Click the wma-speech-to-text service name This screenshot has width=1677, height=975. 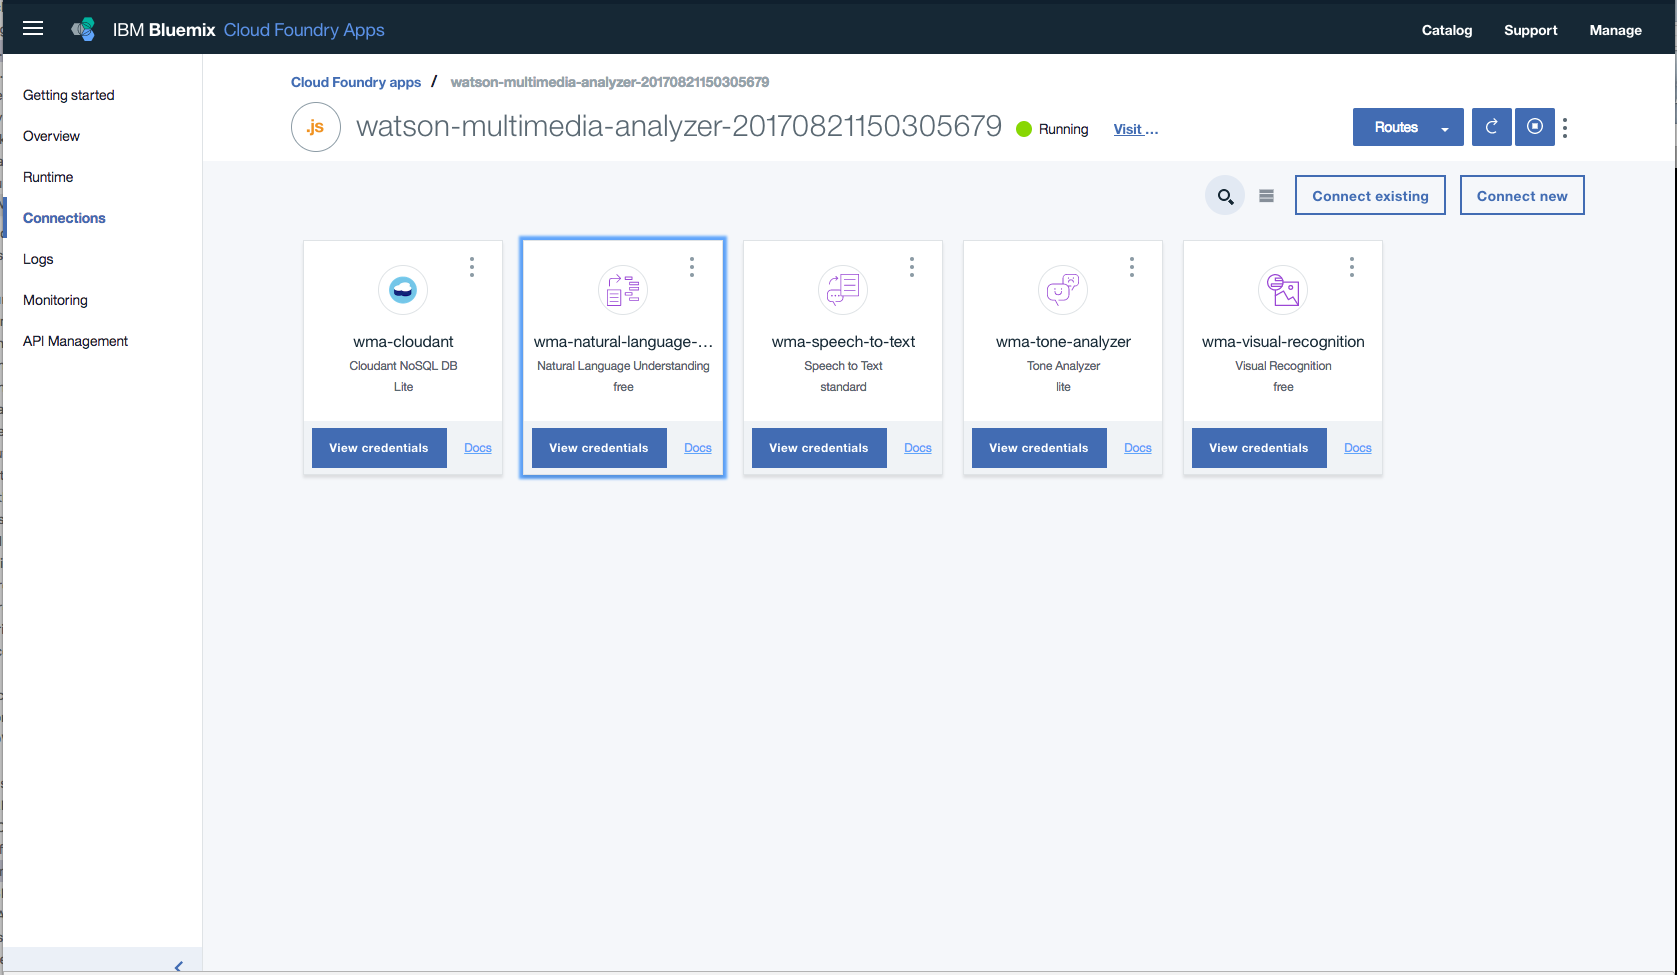coord(843,342)
